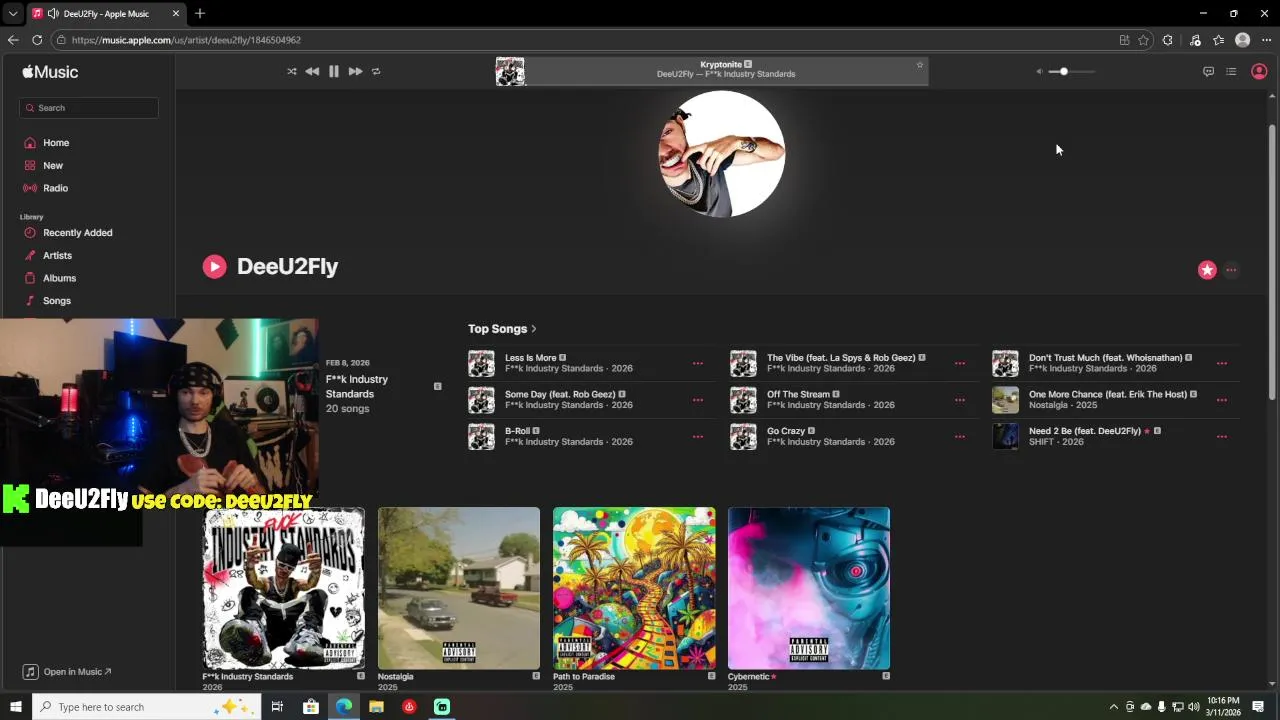Open the Path to Paradise album cover
Viewport: 1280px width, 720px height.
[x=634, y=588]
